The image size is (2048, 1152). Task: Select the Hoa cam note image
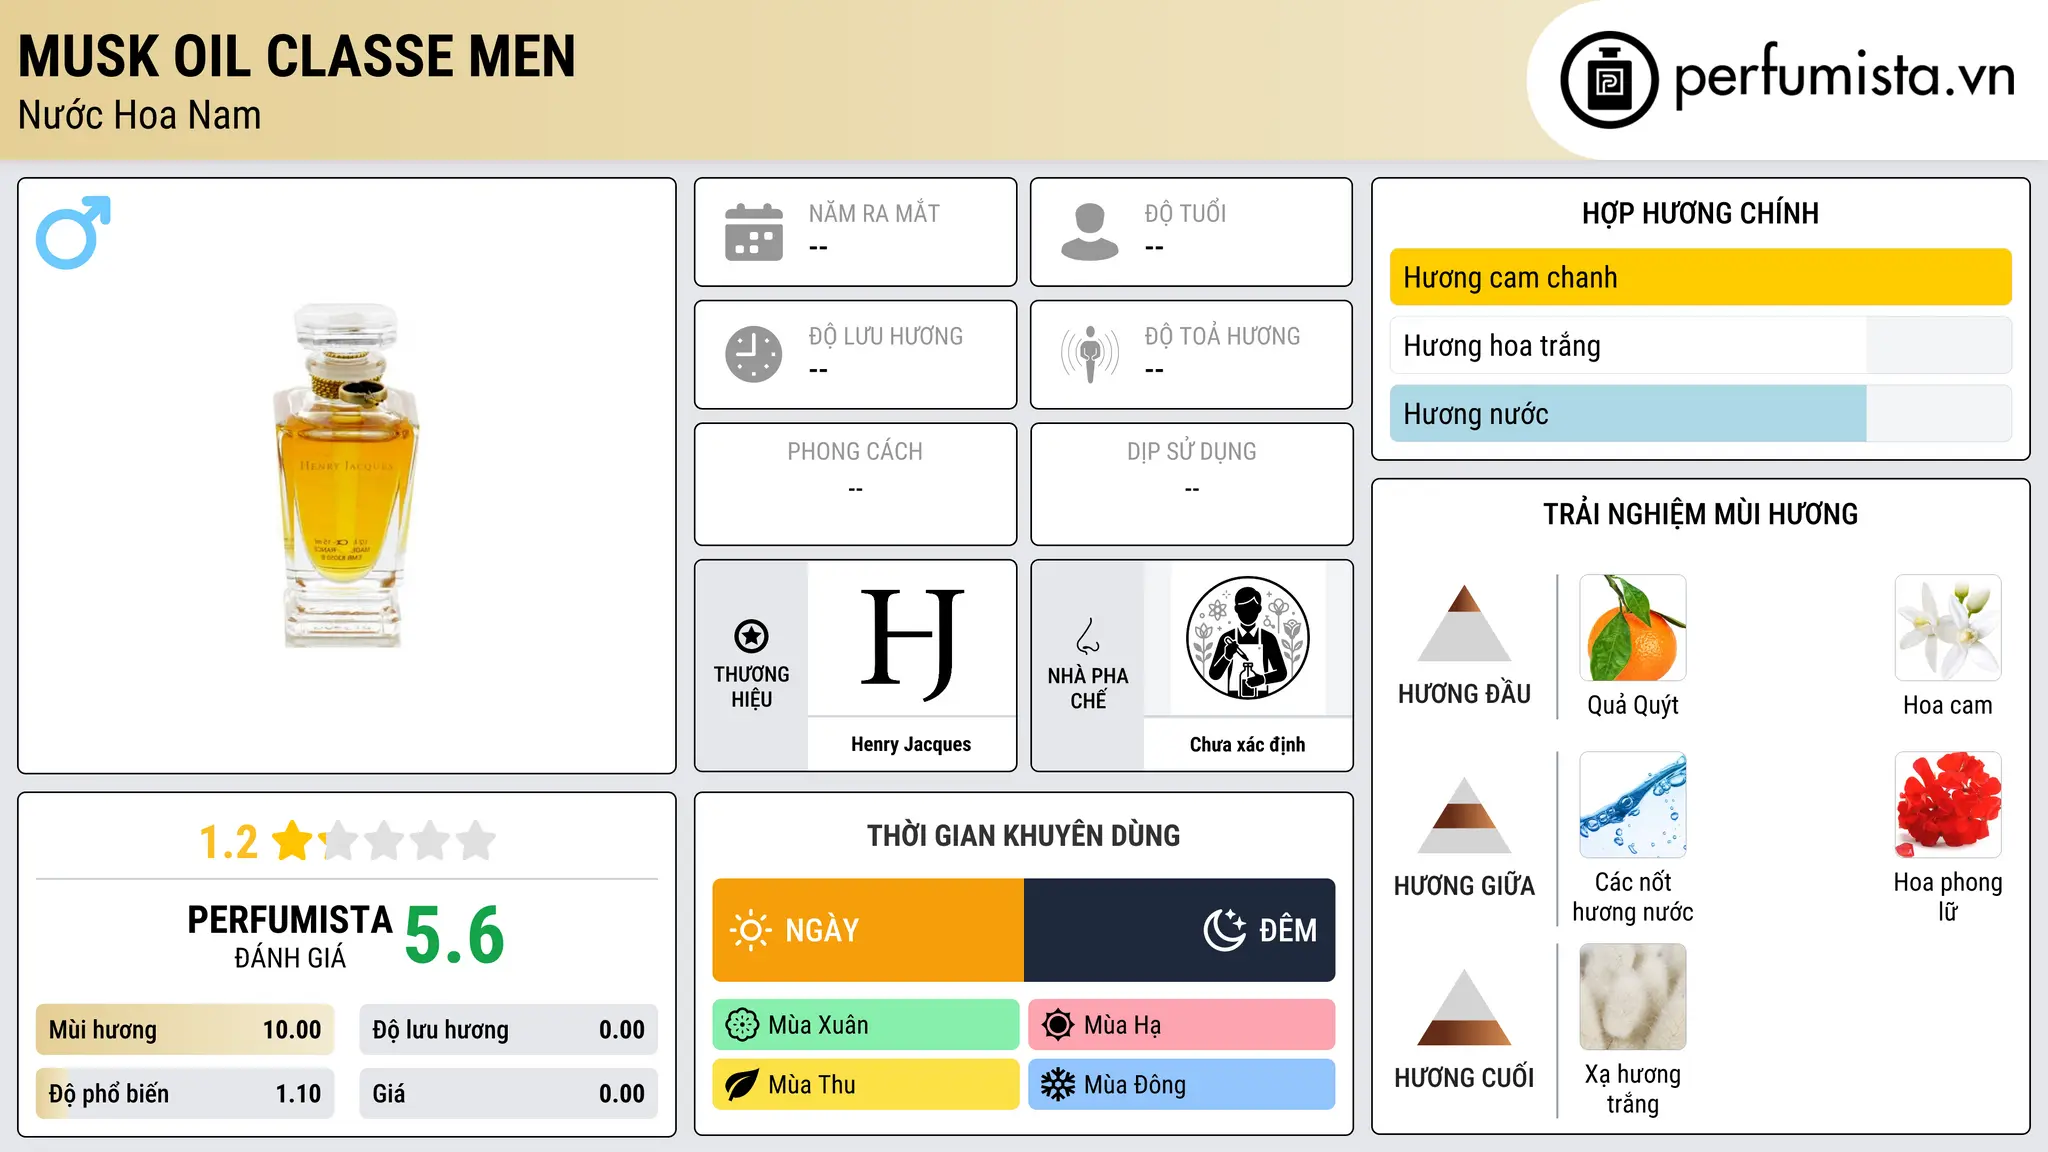(1948, 628)
